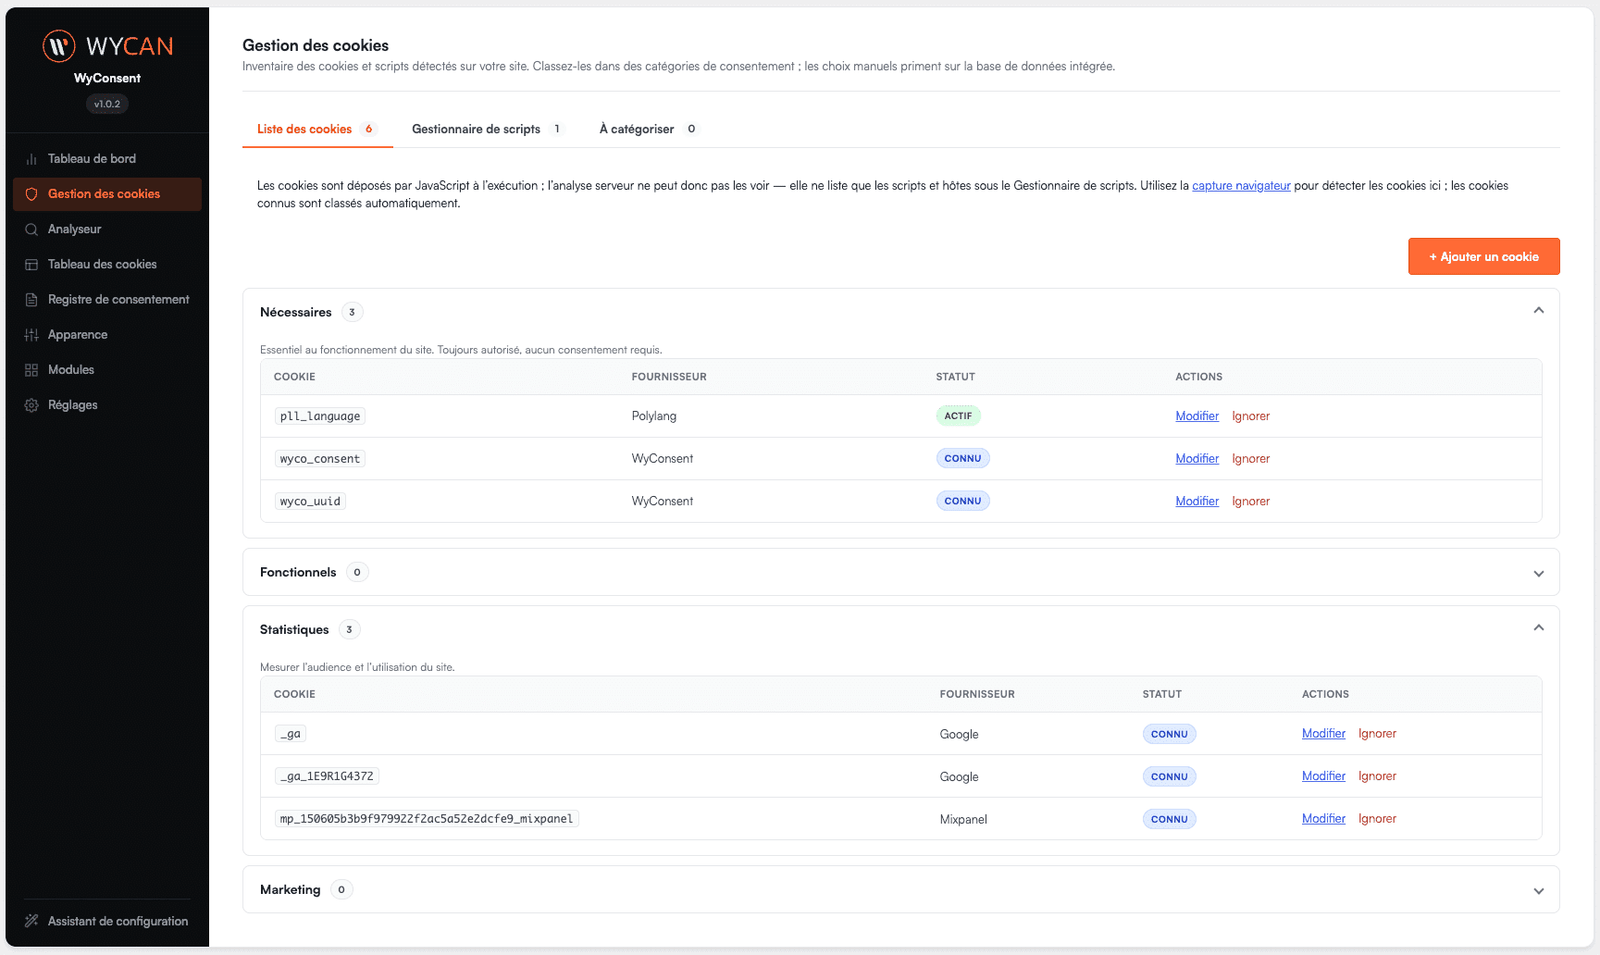Click the Marketing section title

point(290,889)
